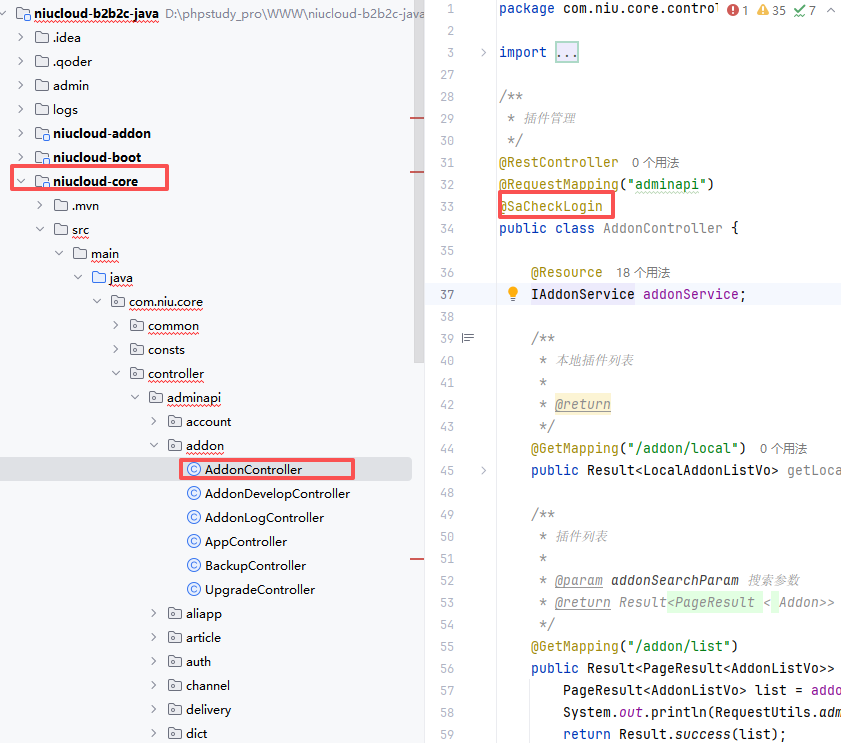
Task: Collapse the niucloud-core module node
Action: 21,182
